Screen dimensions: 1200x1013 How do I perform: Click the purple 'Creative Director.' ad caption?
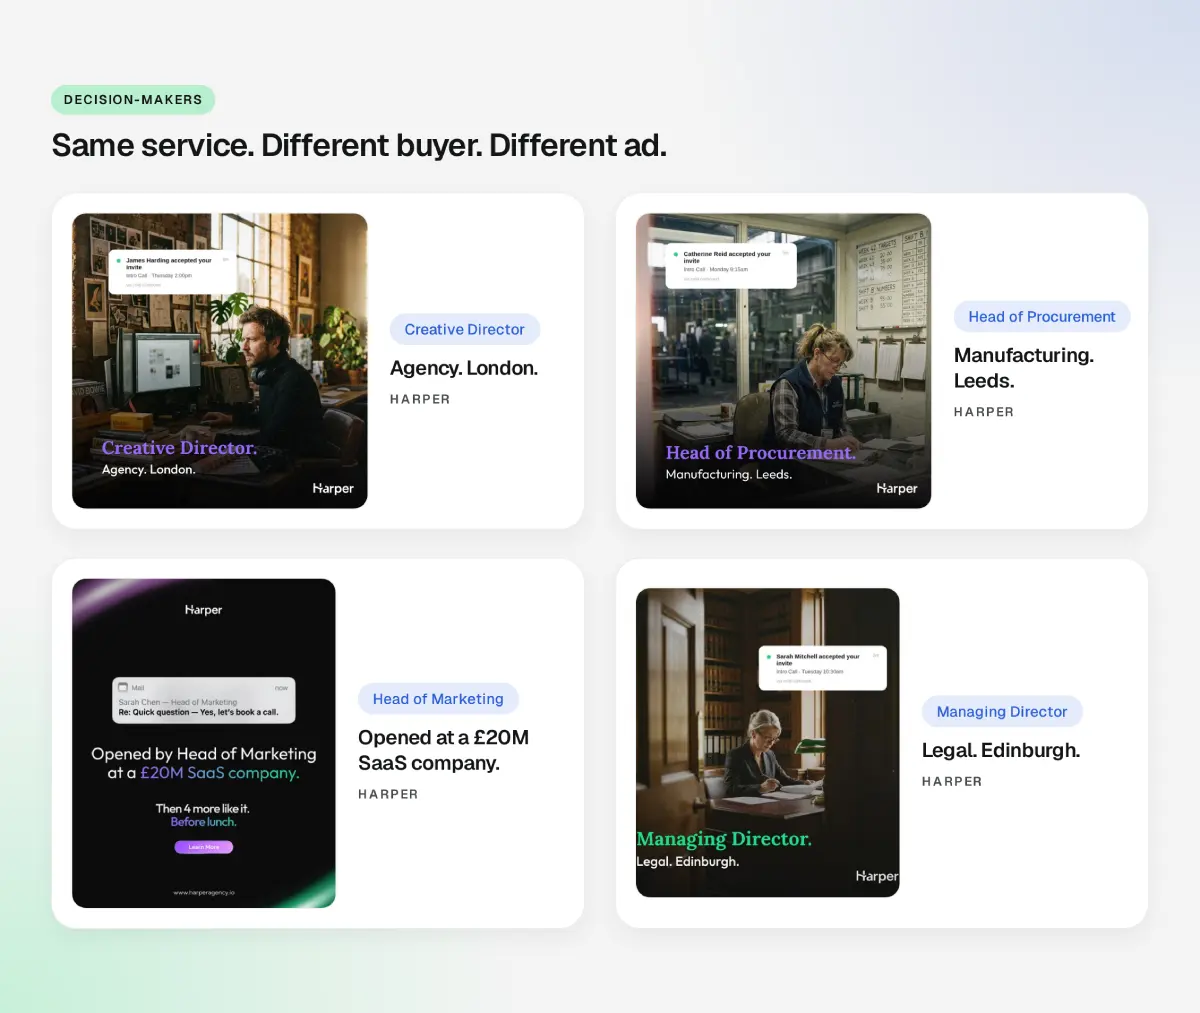[x=180, y=448]
